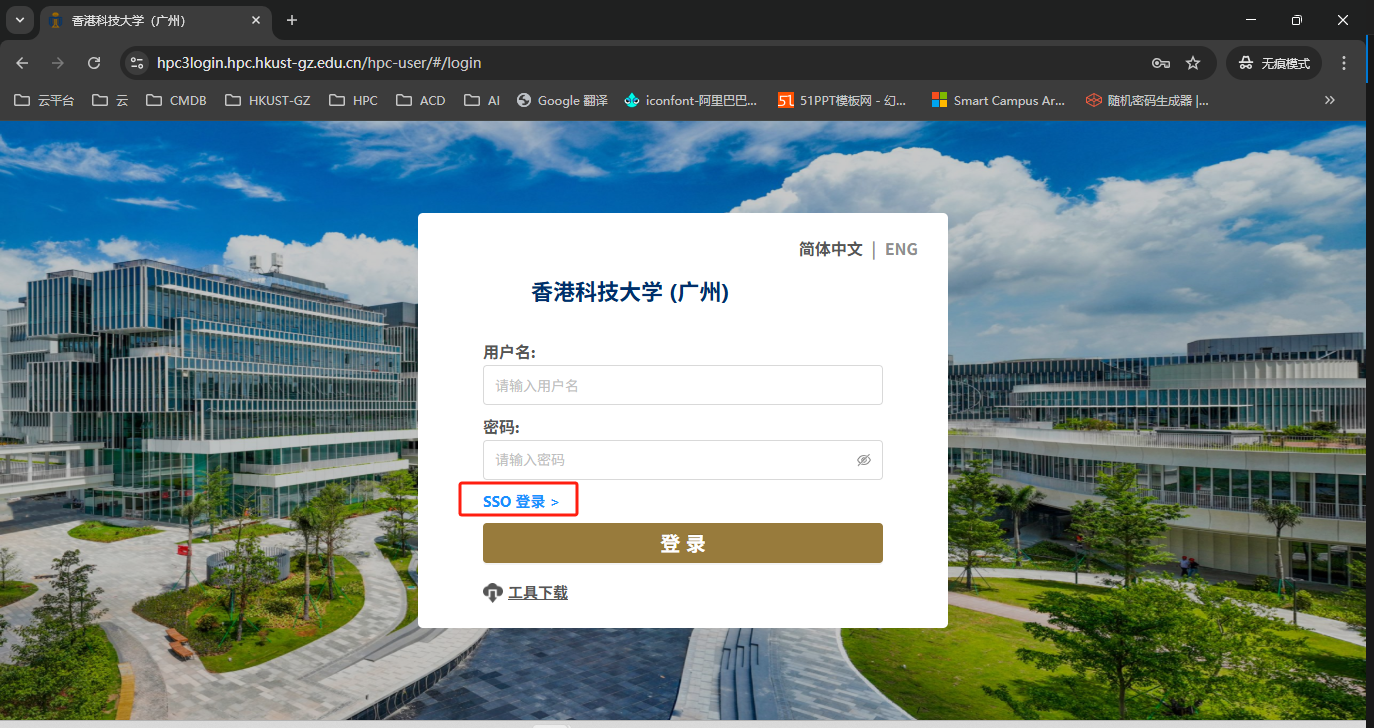
Task: Click the saved passwords key icon
Action: [x=1160, y=63]
